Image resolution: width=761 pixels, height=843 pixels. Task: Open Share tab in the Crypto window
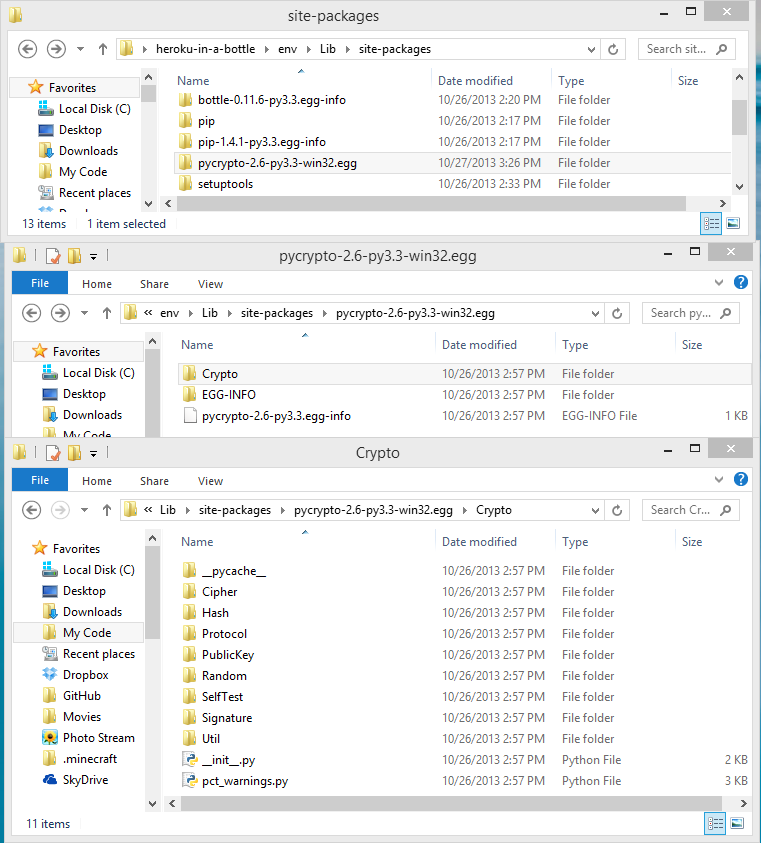tap(154, 481)
